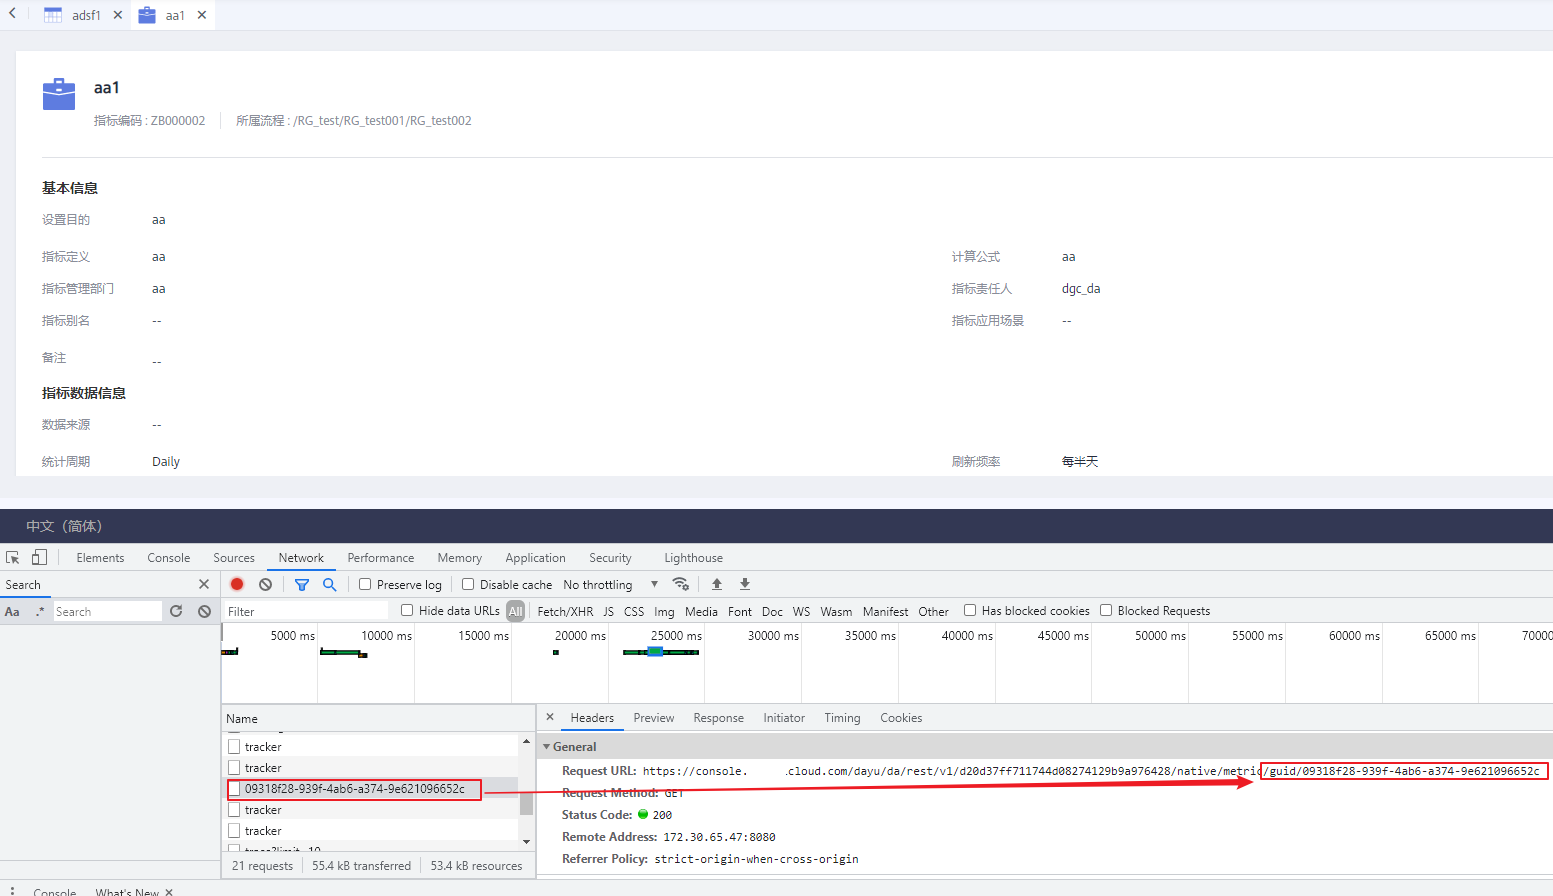The image size is (1553, 896).
Task: Filter requests by Manifest
Action: click(885, 611)
